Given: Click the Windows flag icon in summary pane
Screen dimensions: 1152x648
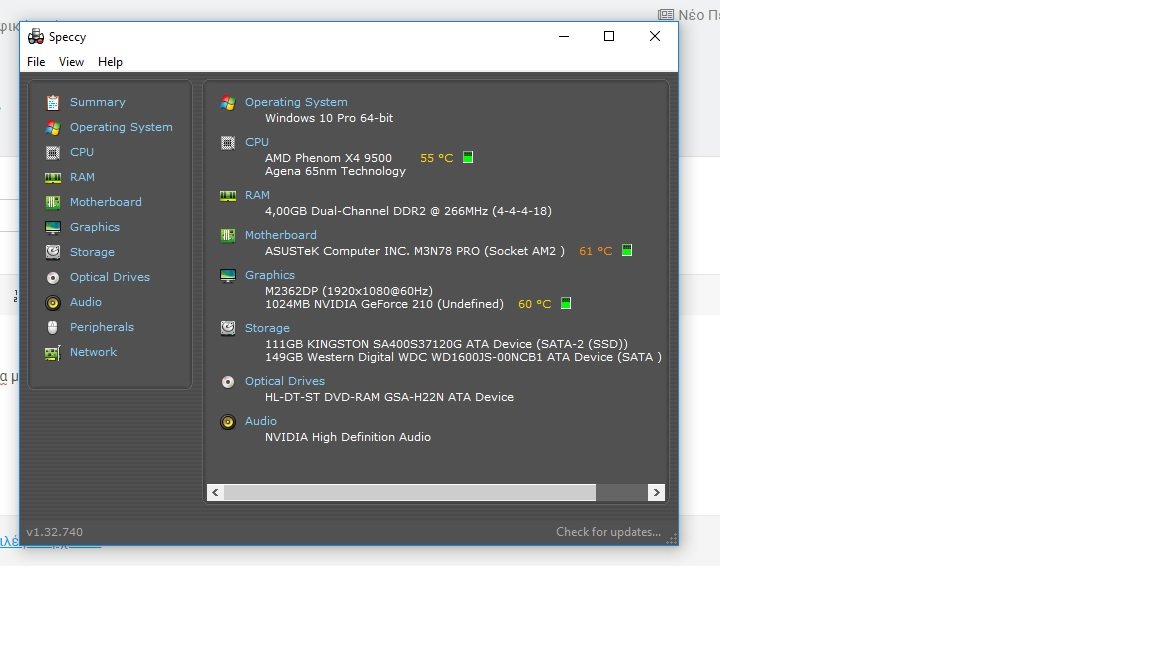Looking at the screenshot, I should (228, 103).
